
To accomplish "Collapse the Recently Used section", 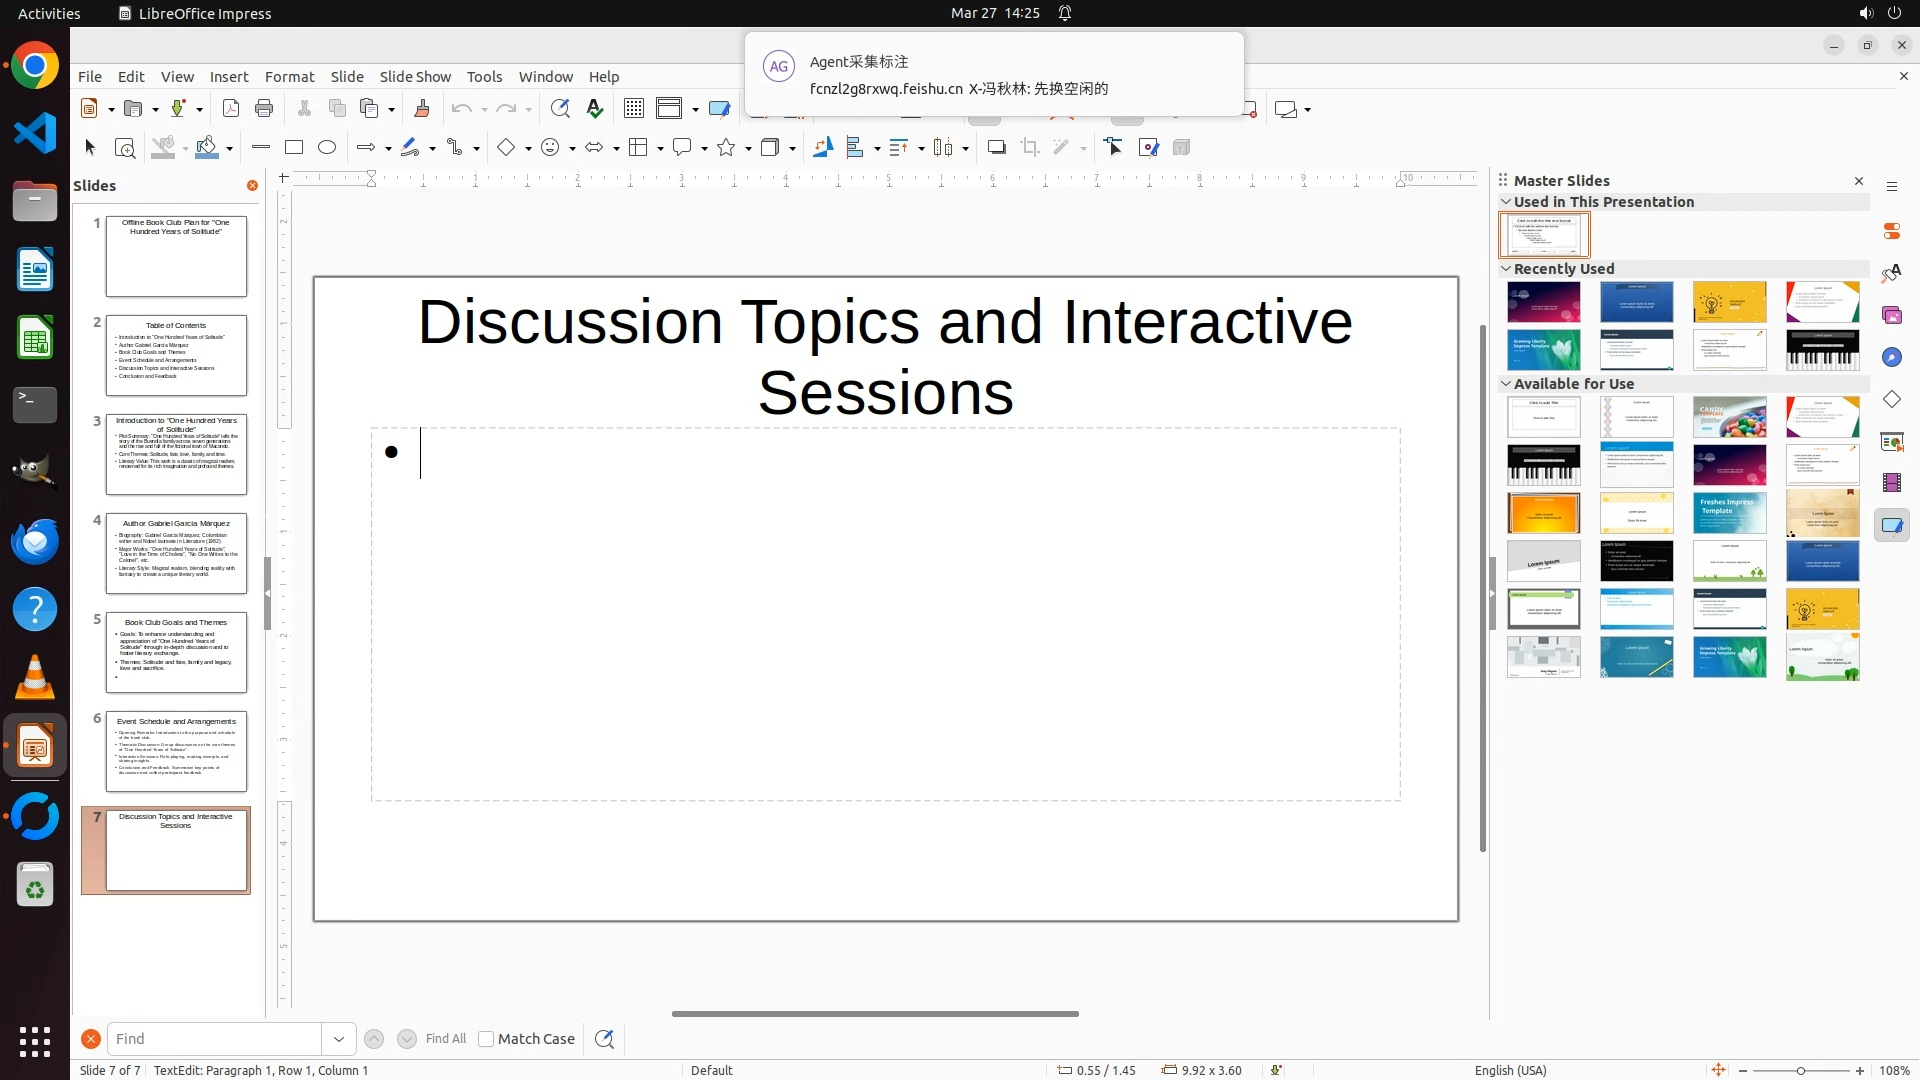I will click(1506, 269).
